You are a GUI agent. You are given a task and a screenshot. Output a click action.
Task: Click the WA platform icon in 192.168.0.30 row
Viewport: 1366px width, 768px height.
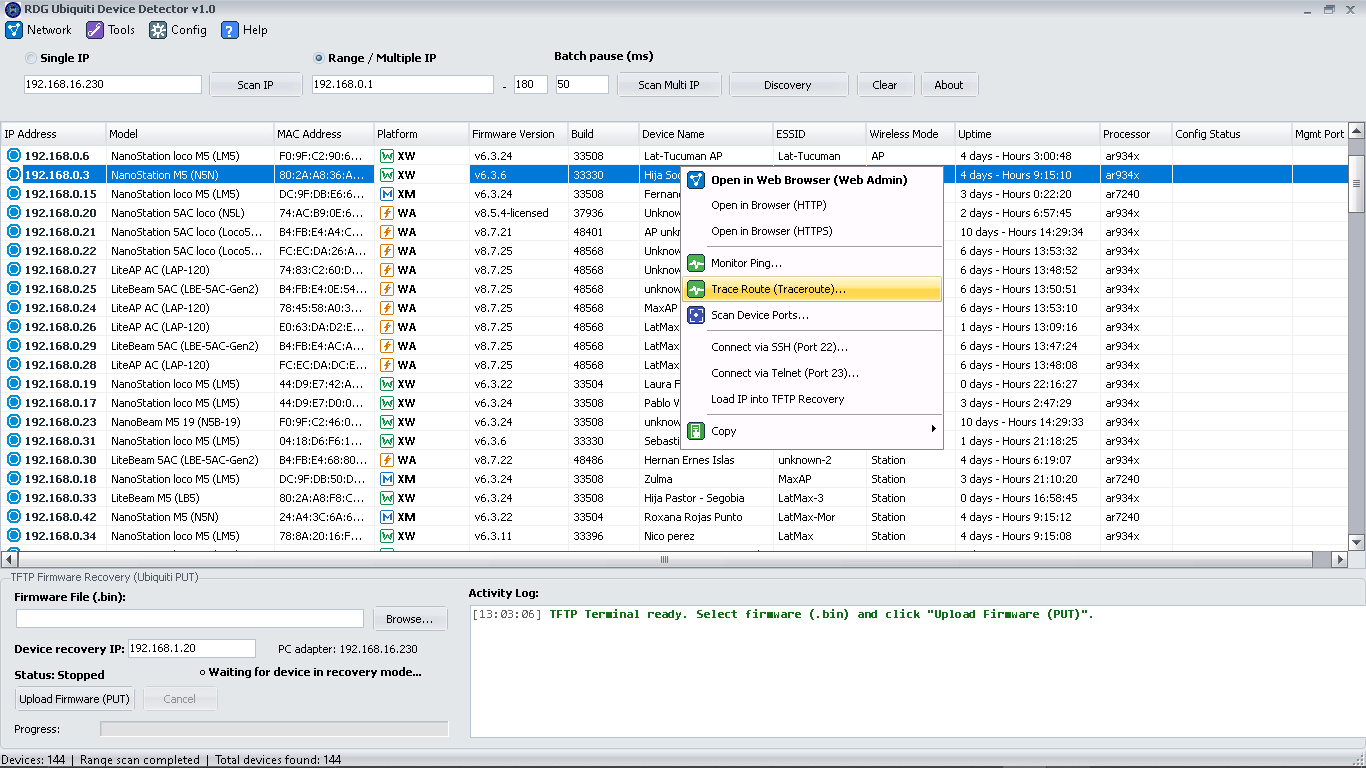[x=387, y=460]
